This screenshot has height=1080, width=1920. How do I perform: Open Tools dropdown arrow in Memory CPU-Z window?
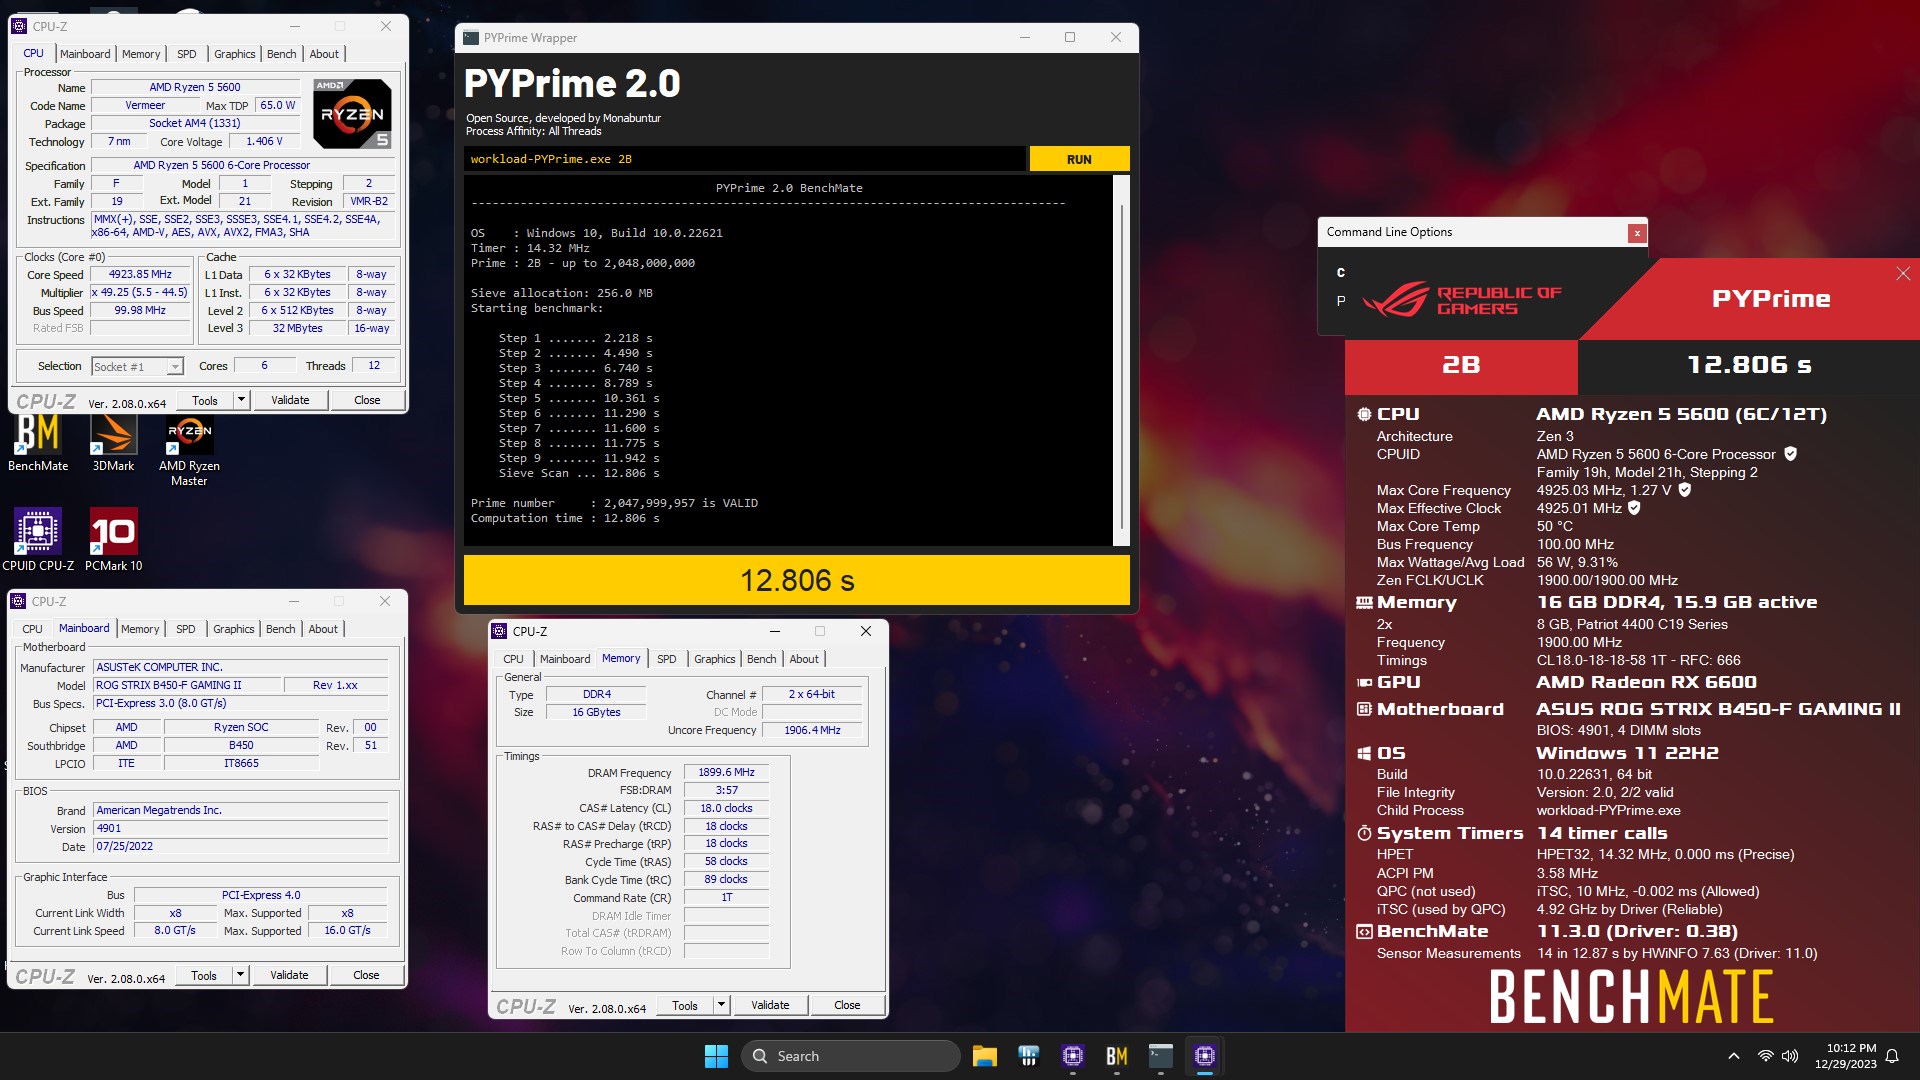(721, 1005)
